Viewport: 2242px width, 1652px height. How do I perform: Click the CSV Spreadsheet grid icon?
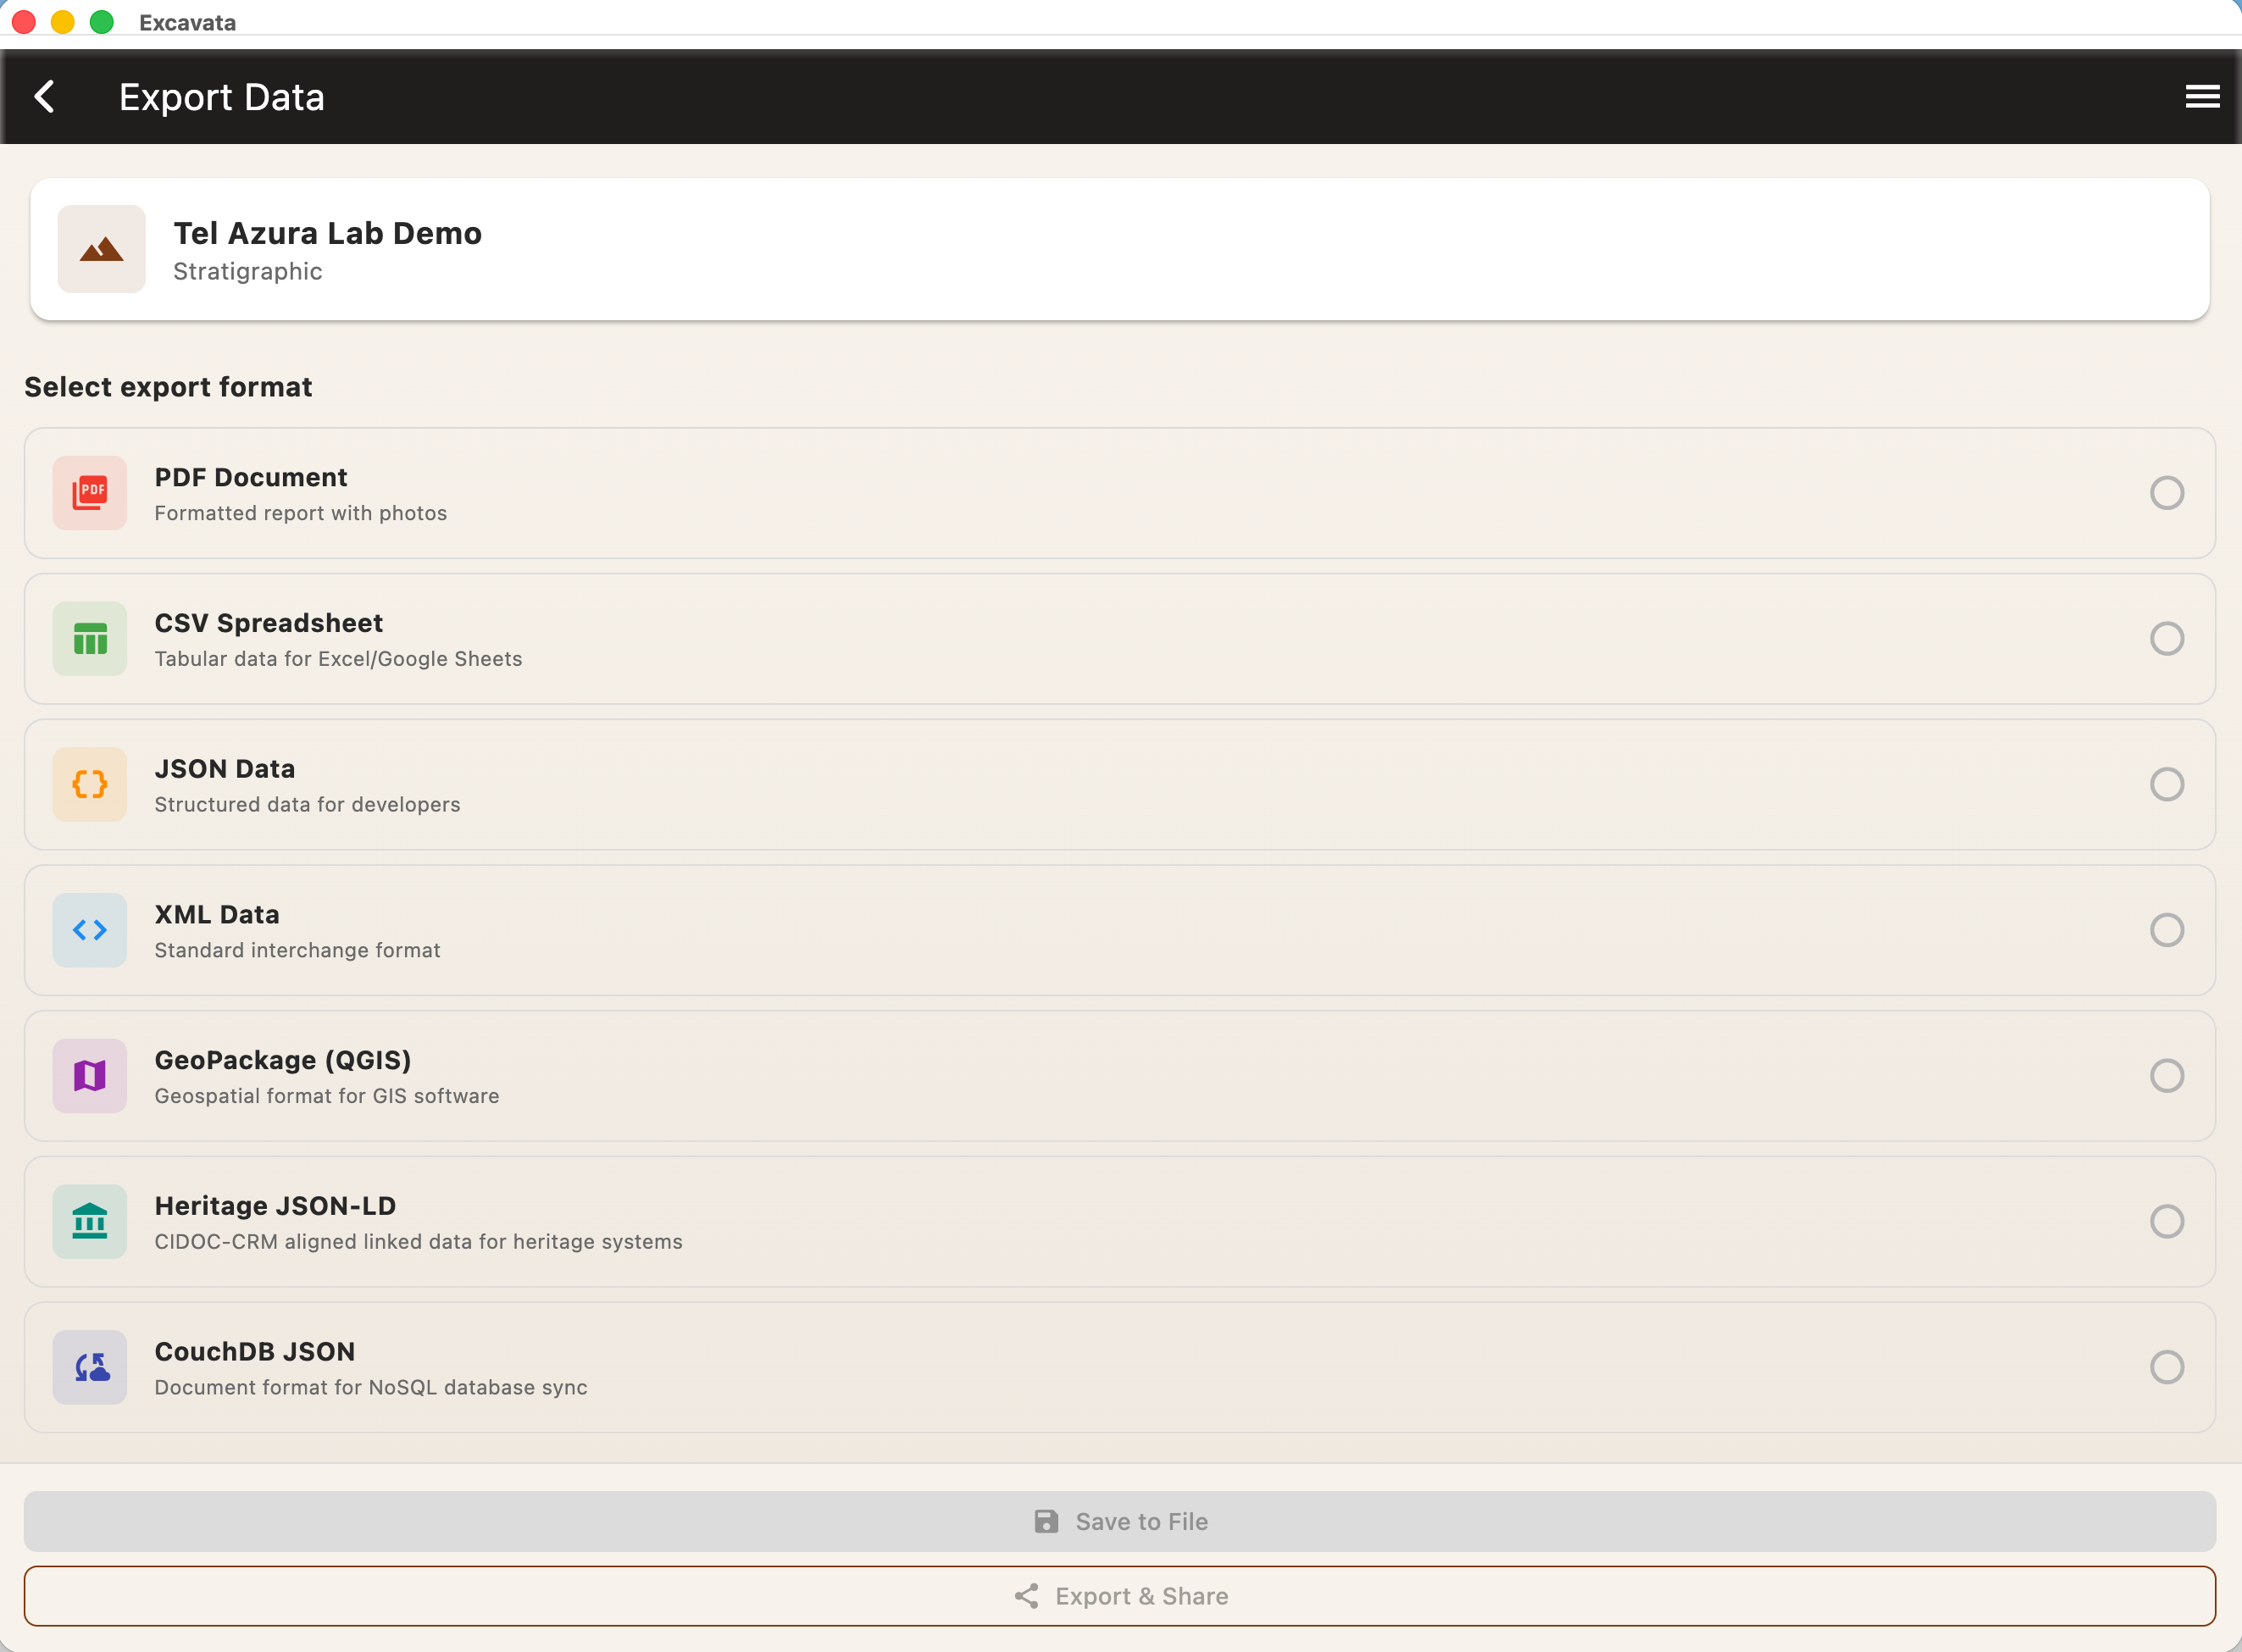(90, 639)
